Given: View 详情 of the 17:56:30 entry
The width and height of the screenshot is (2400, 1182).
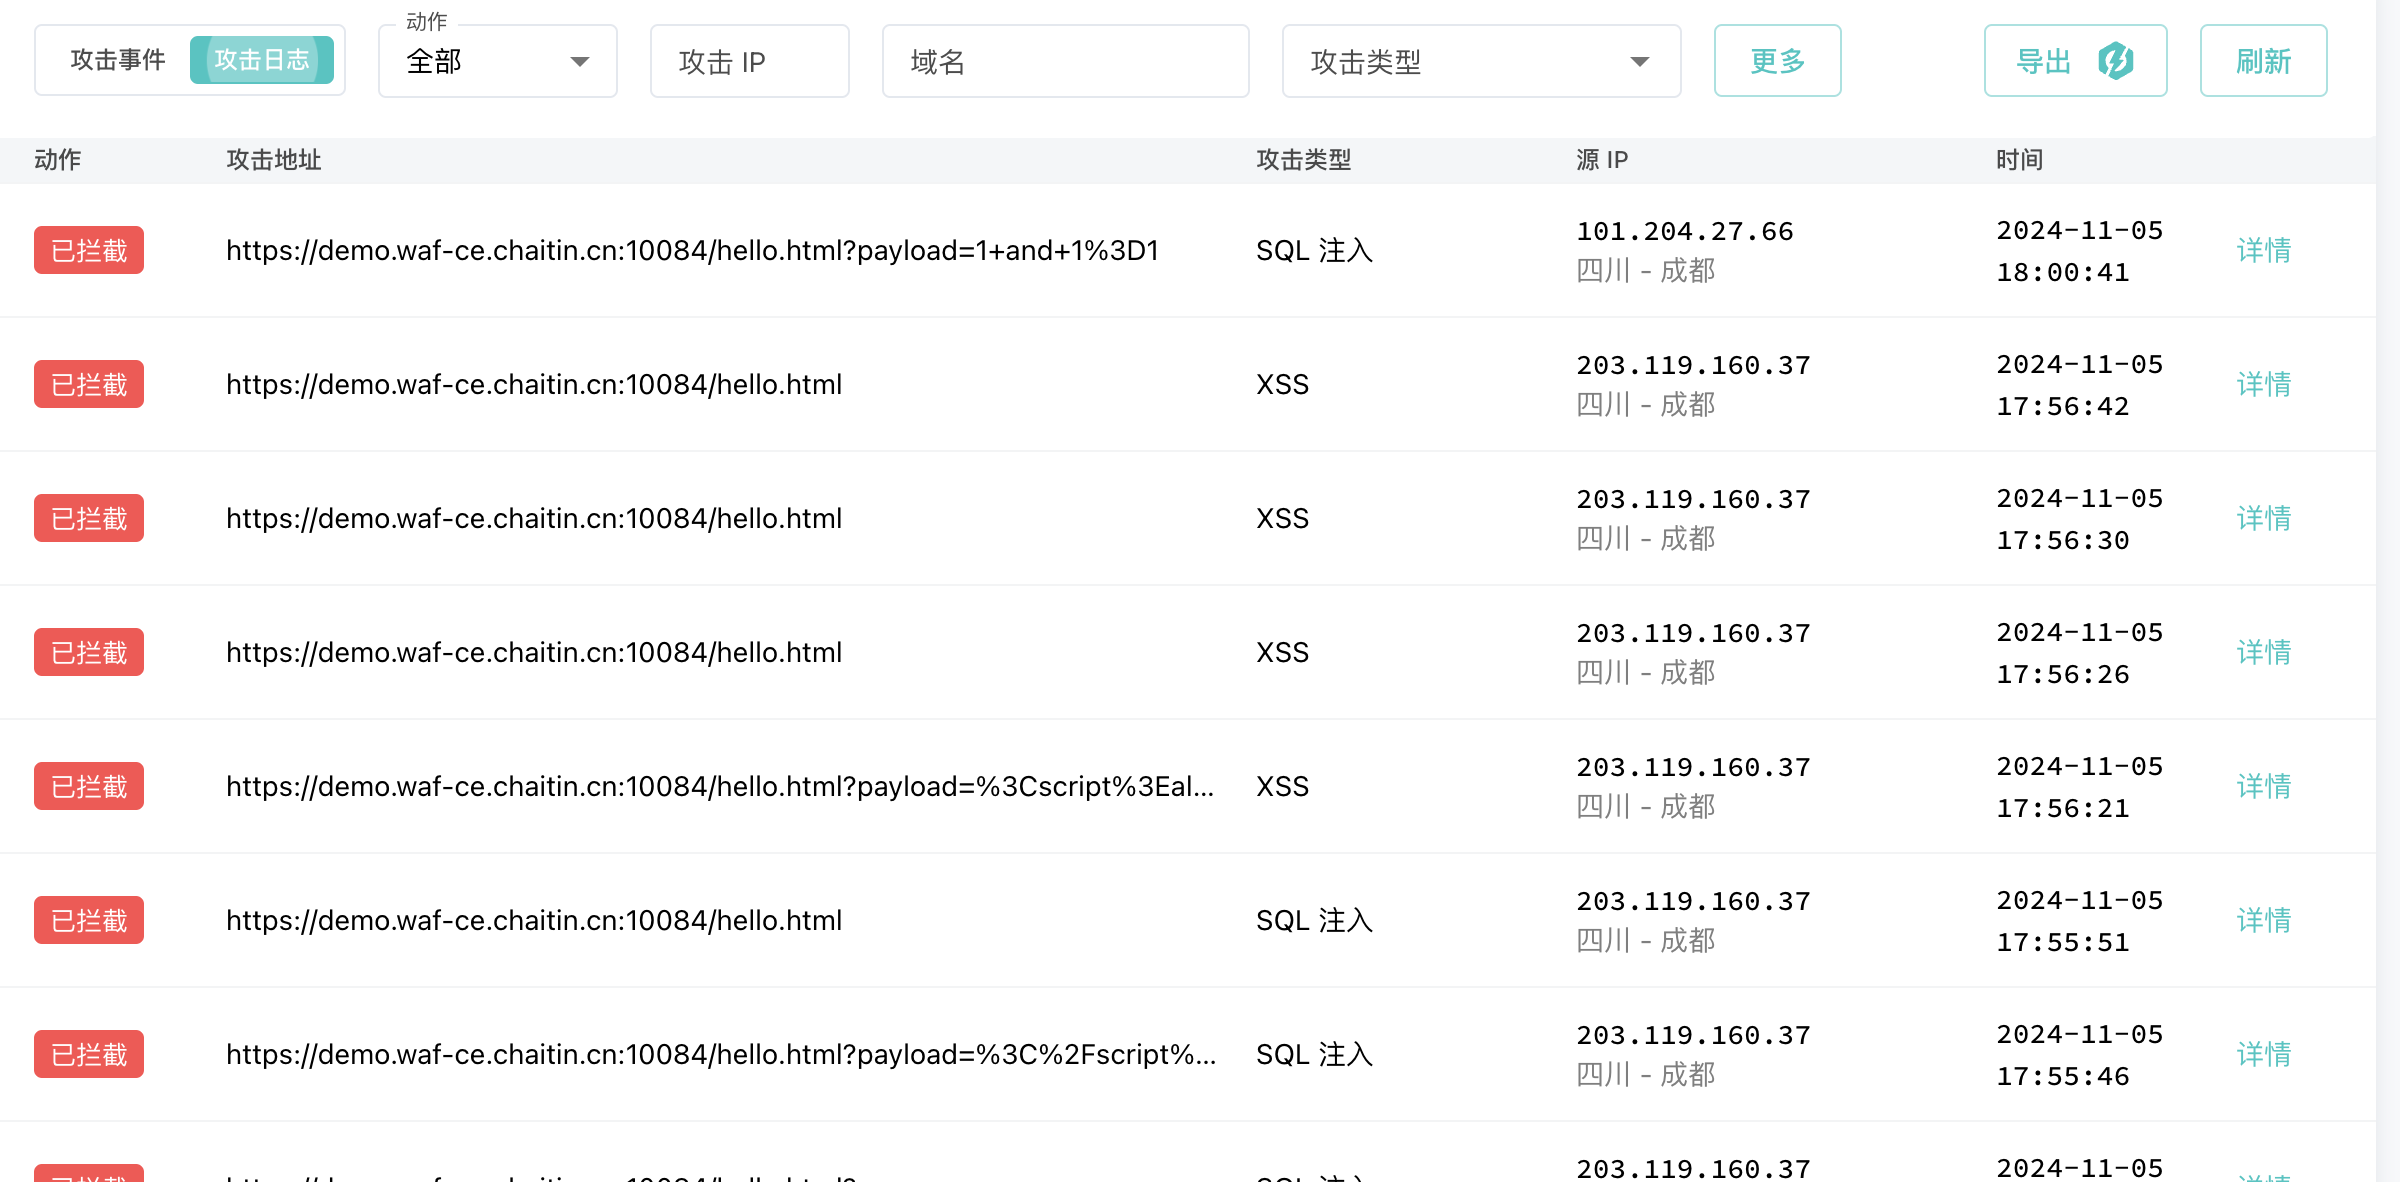Looking at the screenshot, I should (2263, 518).
